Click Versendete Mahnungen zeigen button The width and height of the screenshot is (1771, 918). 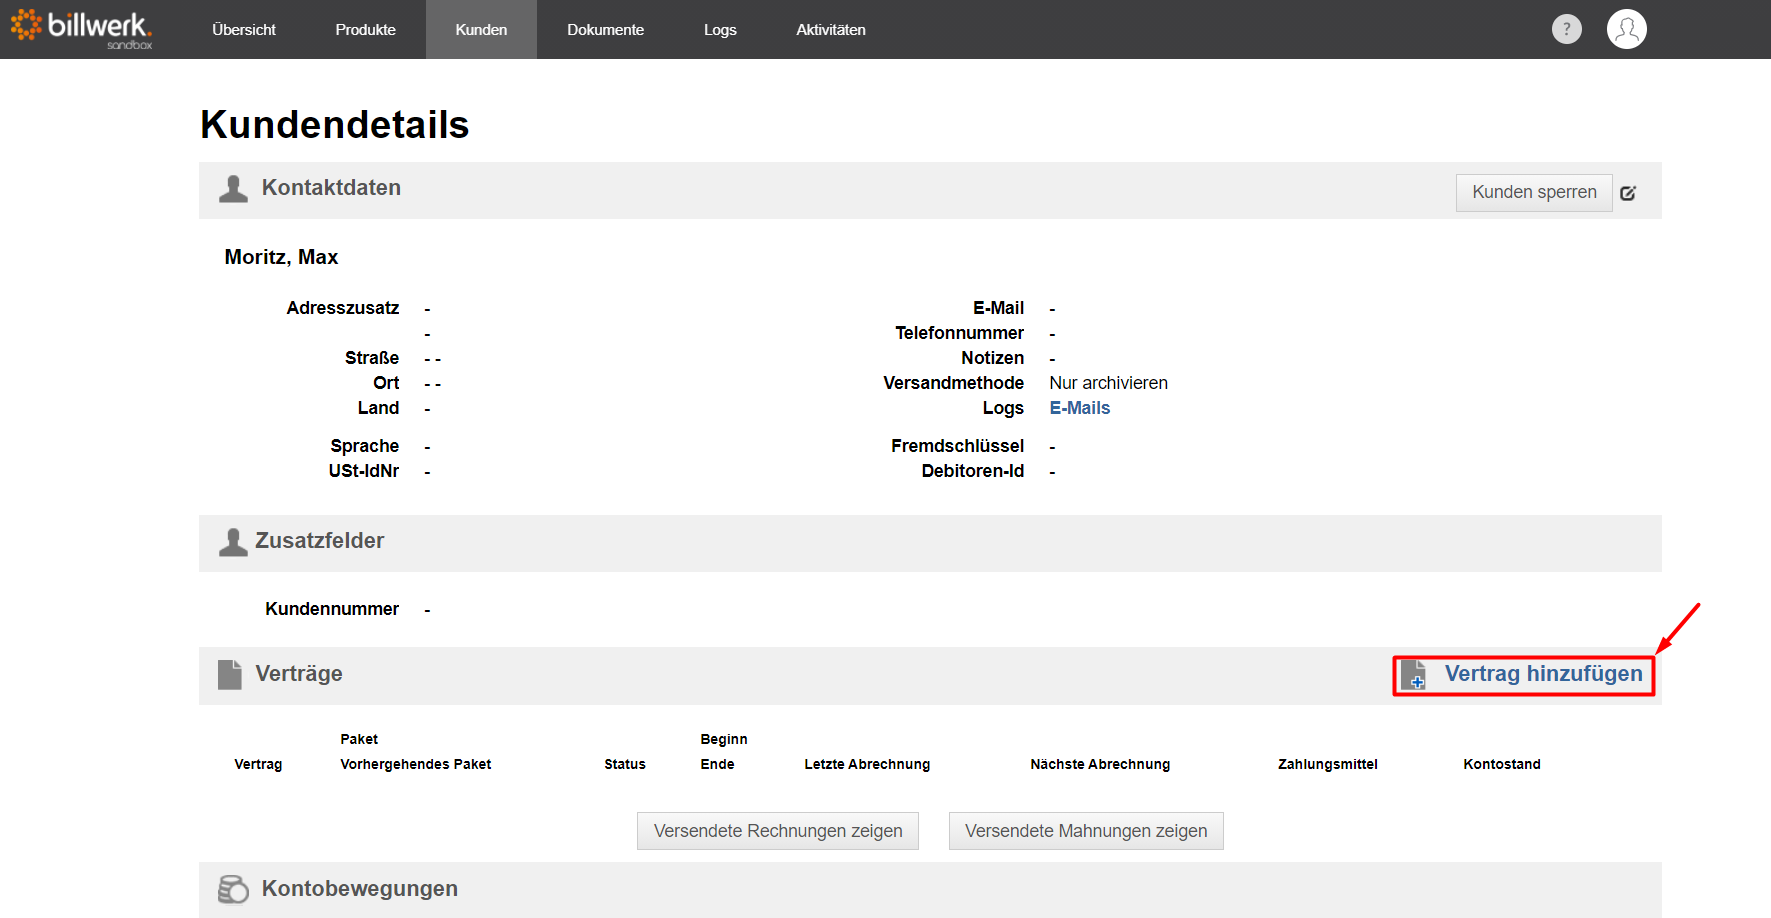[1086, 831]
